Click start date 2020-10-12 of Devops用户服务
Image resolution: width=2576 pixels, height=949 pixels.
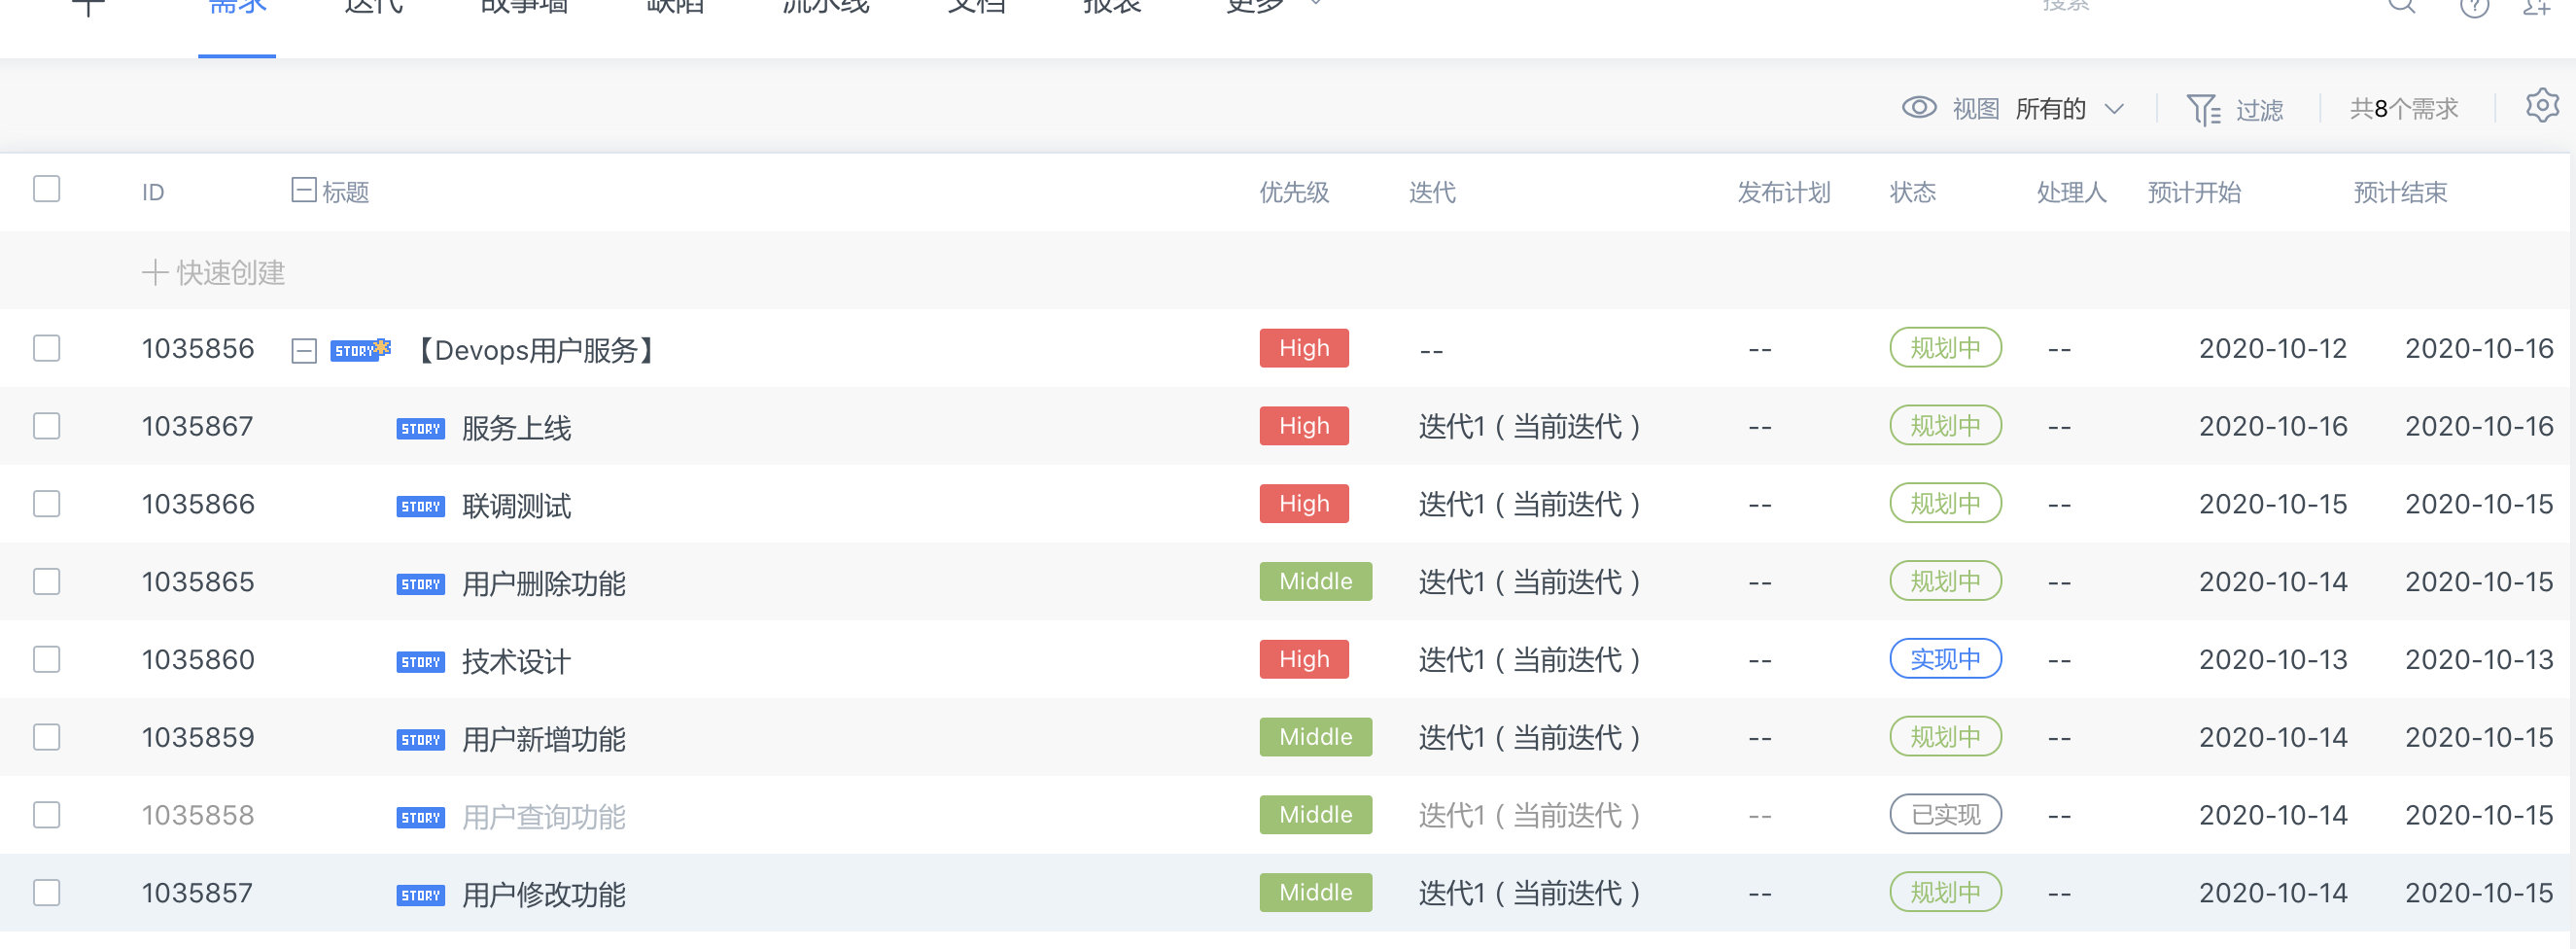click(2273, 348)
